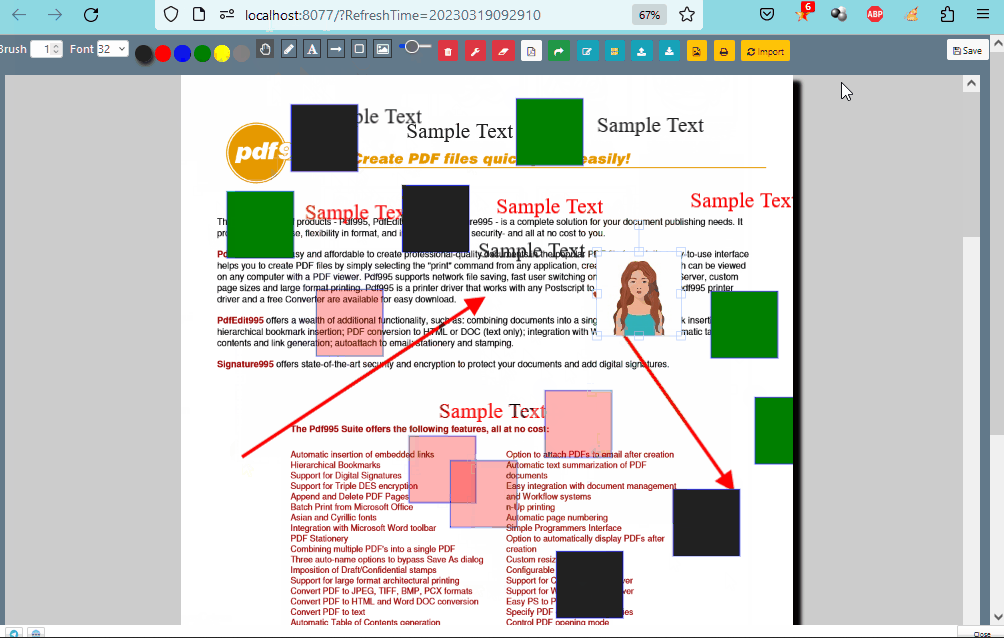Choose the yellow color swatch
This screenshot has width=1004, height=638.
pos(222,54)
